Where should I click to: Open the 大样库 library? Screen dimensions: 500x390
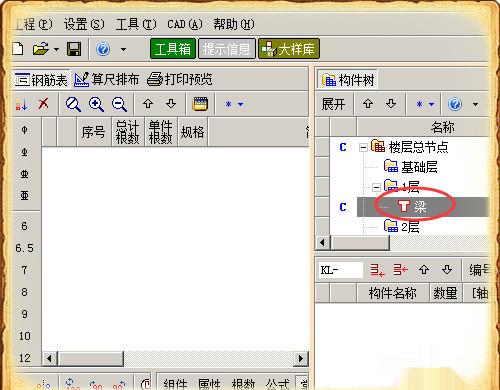(289, 49)
